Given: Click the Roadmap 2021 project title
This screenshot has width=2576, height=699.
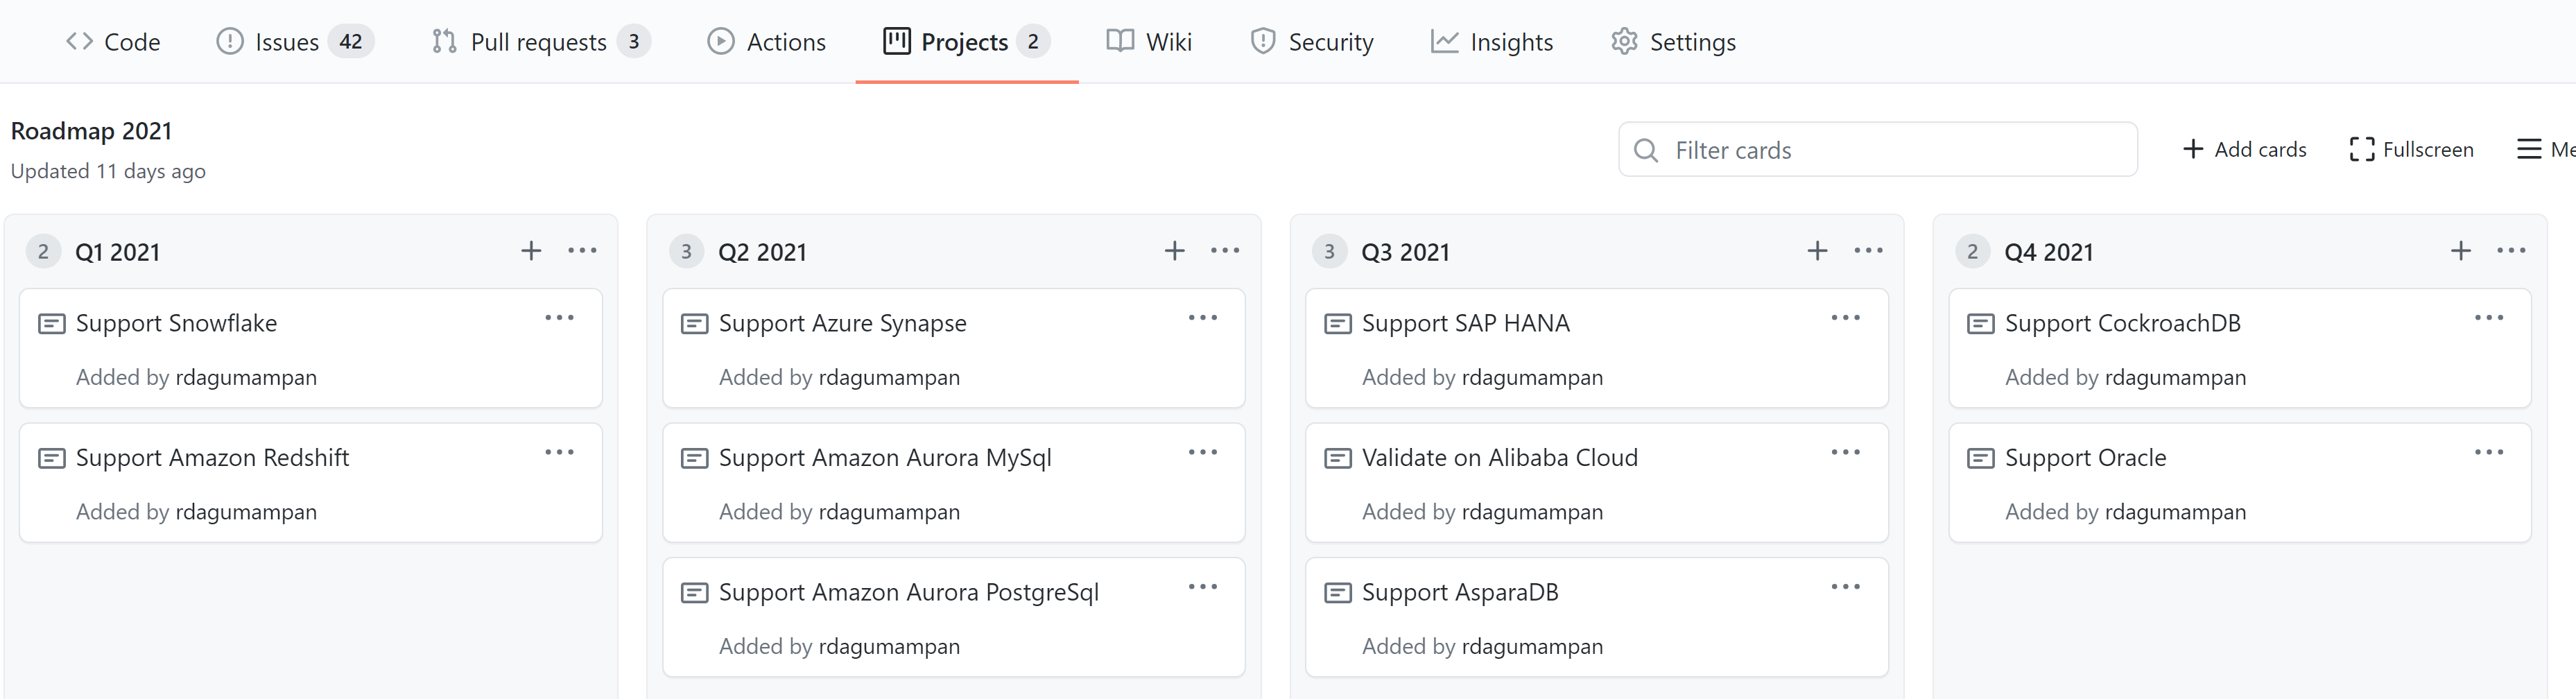Looking at the screenshot, I should point(91,131).
